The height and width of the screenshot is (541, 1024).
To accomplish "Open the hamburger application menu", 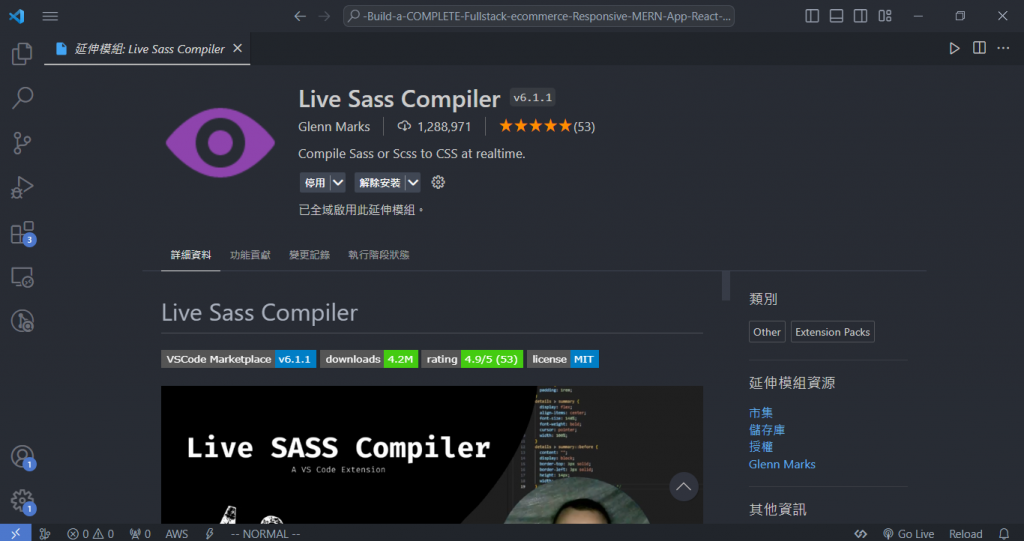I will click(x=50, y=16).
